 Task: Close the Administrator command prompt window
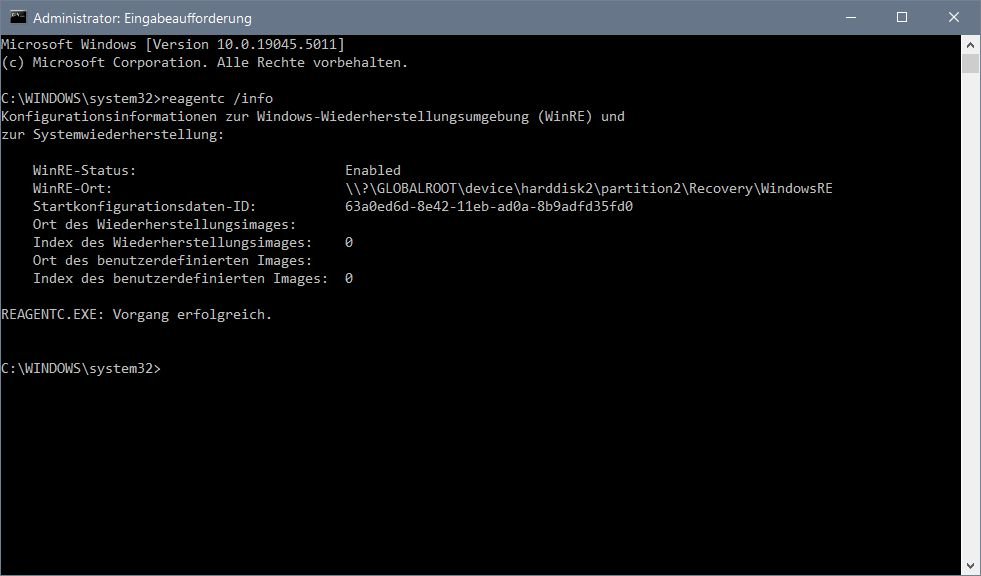click(x=953, y=17)
